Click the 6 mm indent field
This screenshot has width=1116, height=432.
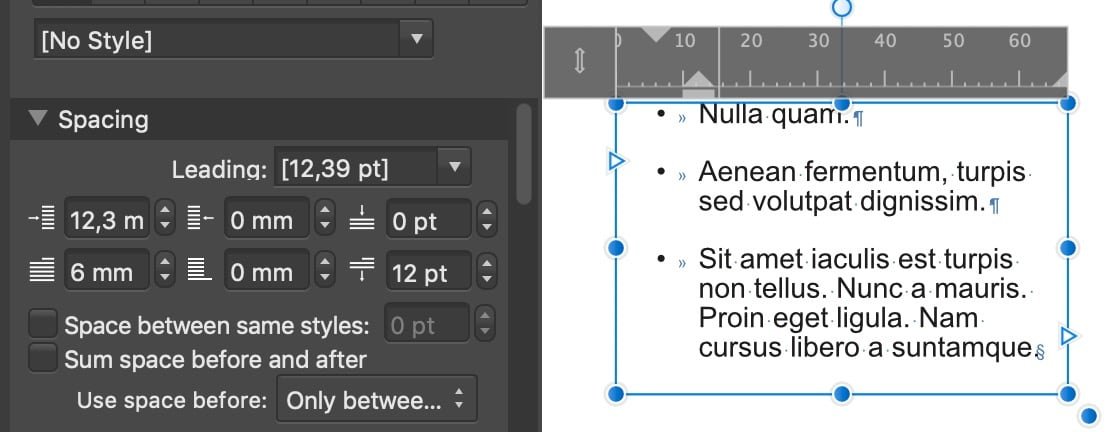[107, 271]
